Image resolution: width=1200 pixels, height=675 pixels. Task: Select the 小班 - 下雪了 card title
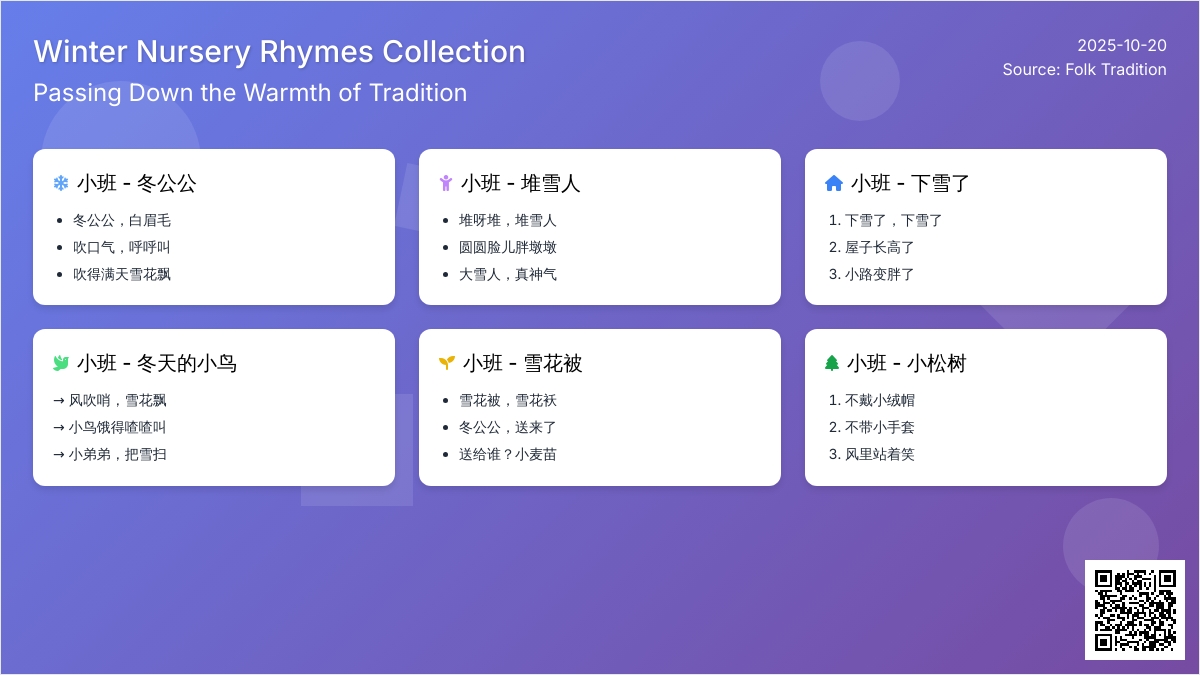pyautogui.click(x=910, y=183)
